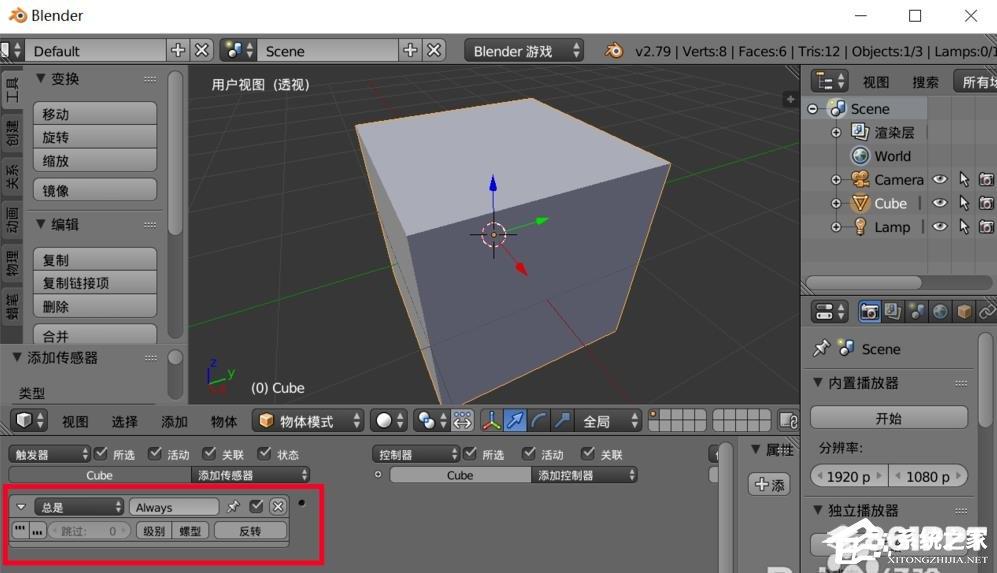The height and width of the screenshot is (573, 997).
Task: Select the translate manipulator arrow icon
Action: (514, 420)
